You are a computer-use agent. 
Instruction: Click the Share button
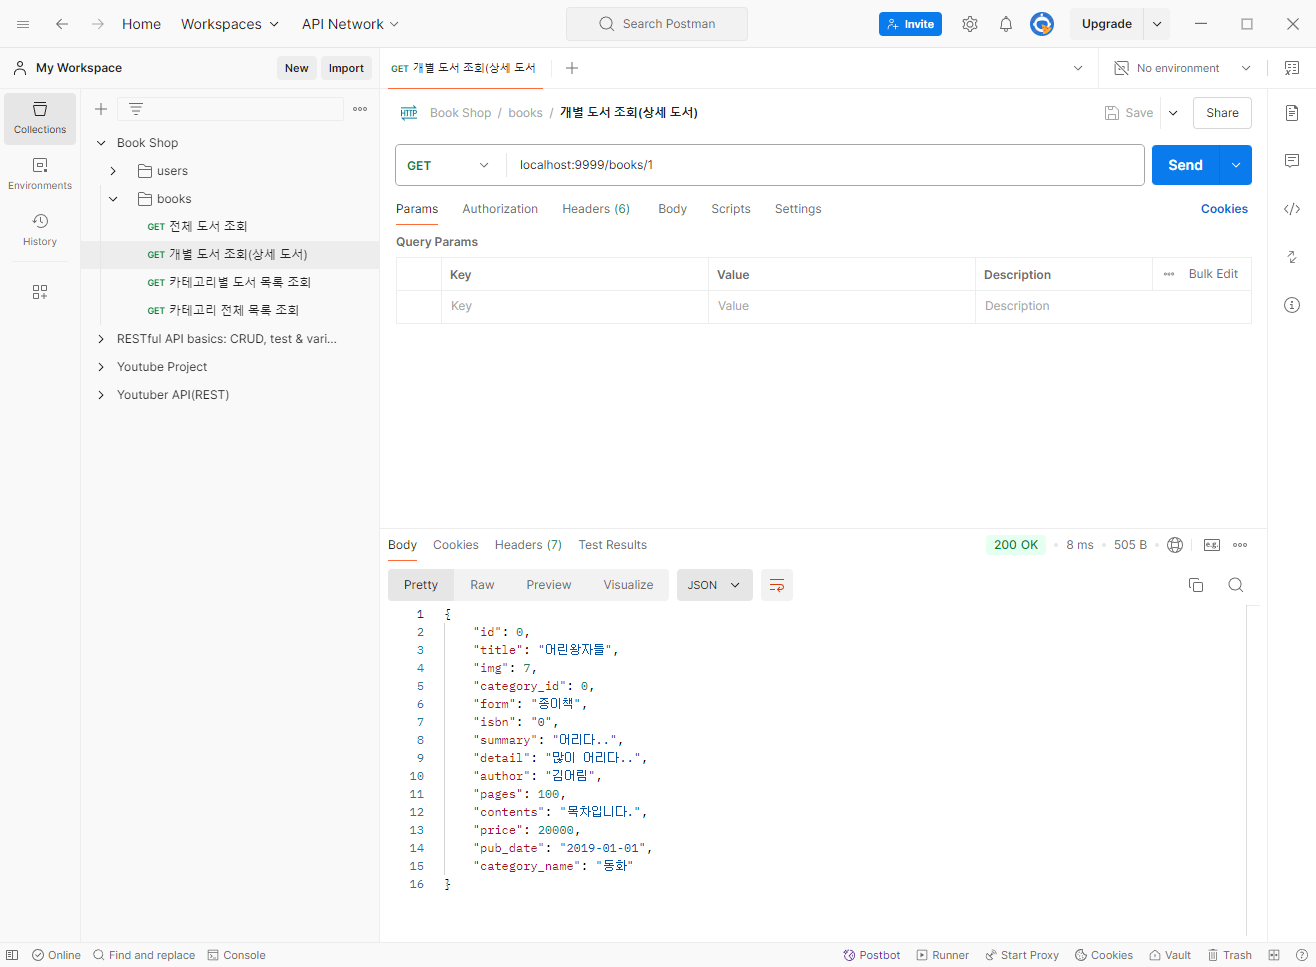click(x=1222, y=113)
